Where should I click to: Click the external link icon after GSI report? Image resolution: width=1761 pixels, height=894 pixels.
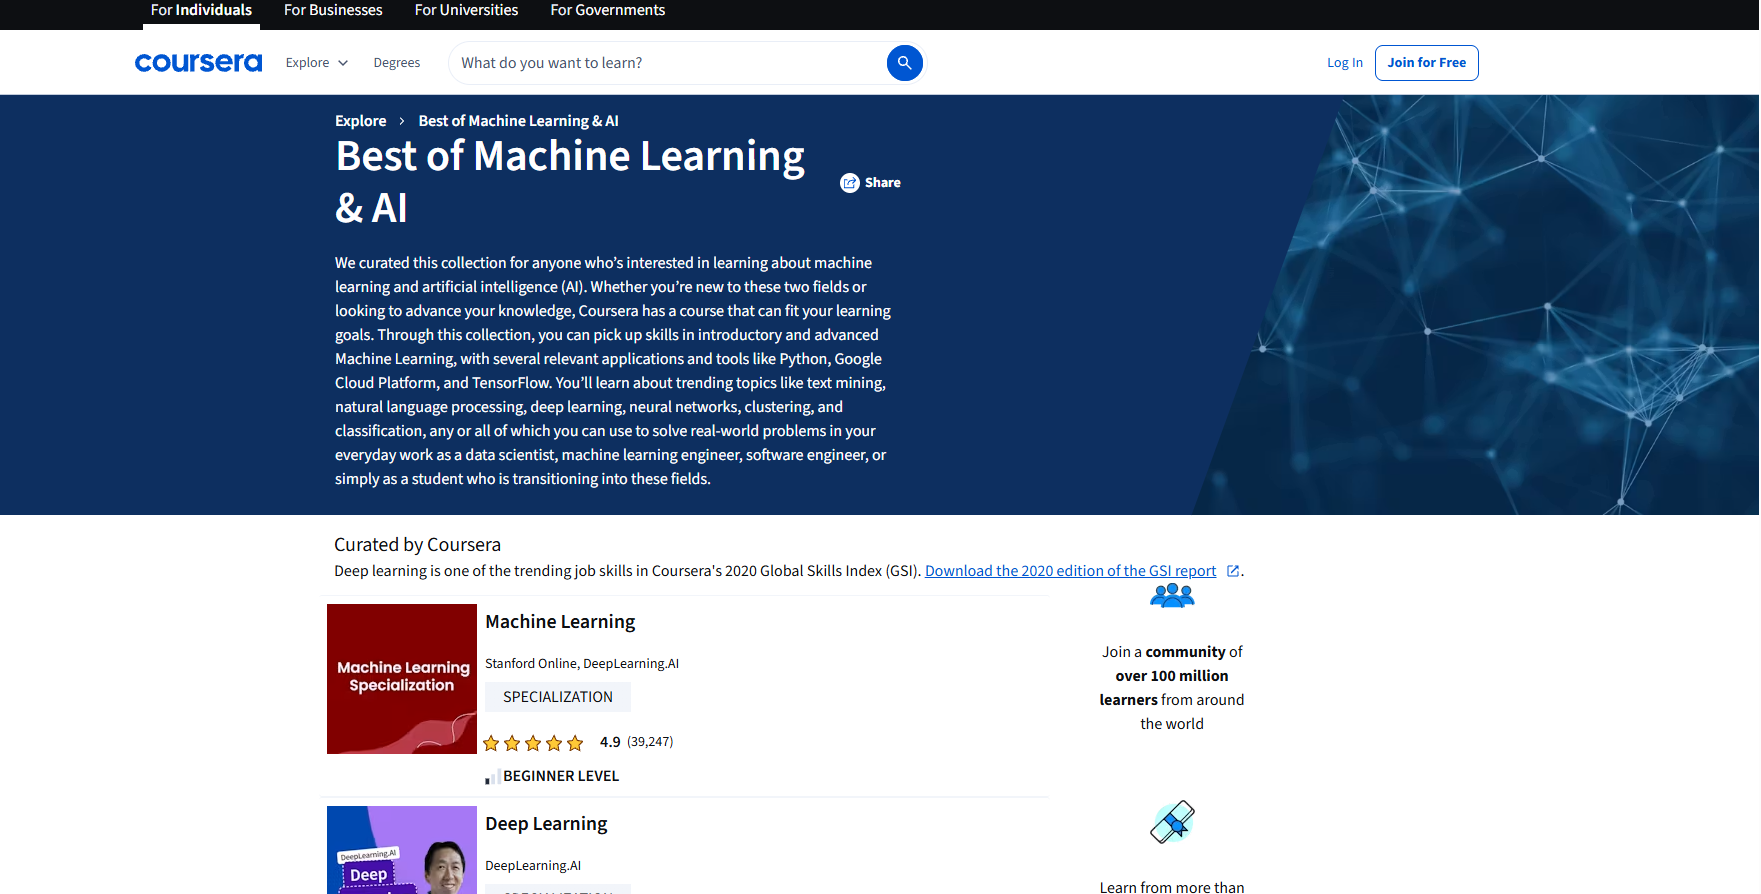1233,571
